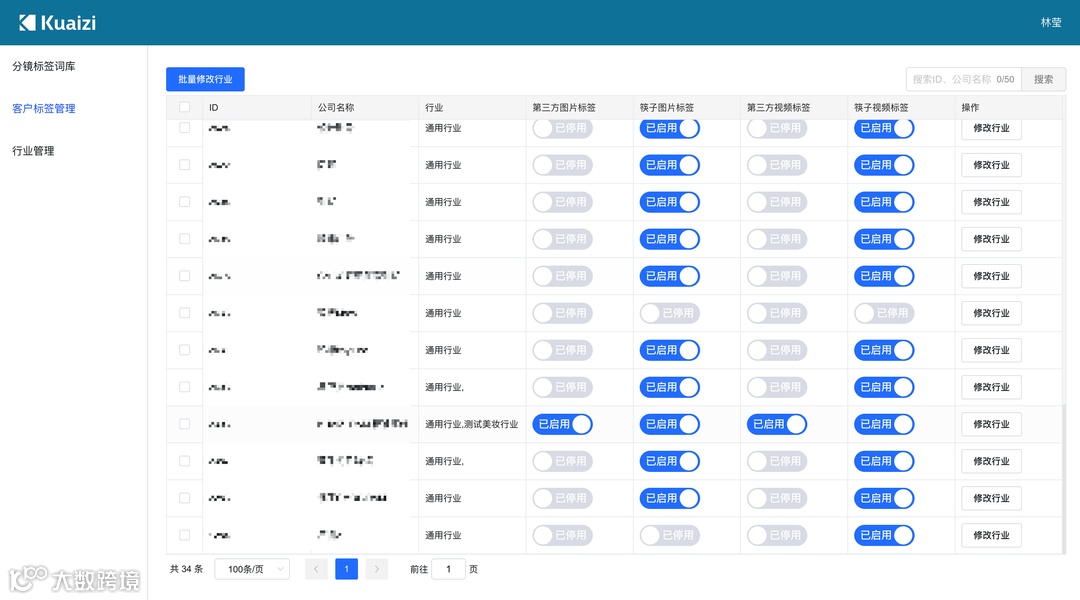Screen dimensions: 1080x600
Task: Disable the 筷子图片标签 toggle in the first row
Action: [x=669, y=128]
